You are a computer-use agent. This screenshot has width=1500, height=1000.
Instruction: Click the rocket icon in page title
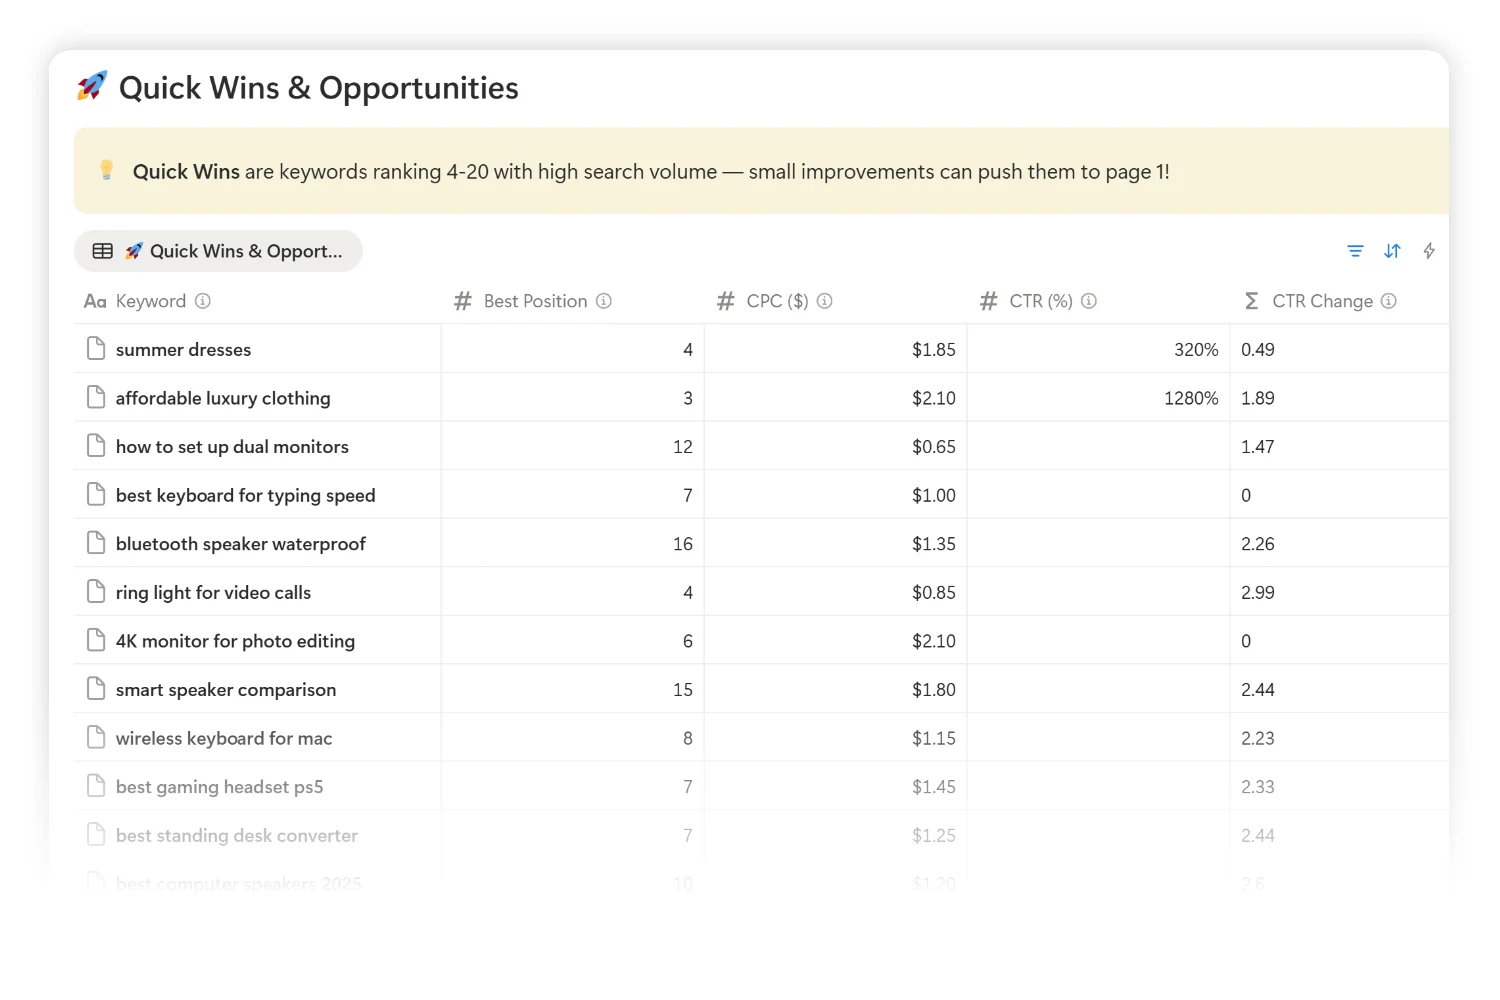pos(92,87)
